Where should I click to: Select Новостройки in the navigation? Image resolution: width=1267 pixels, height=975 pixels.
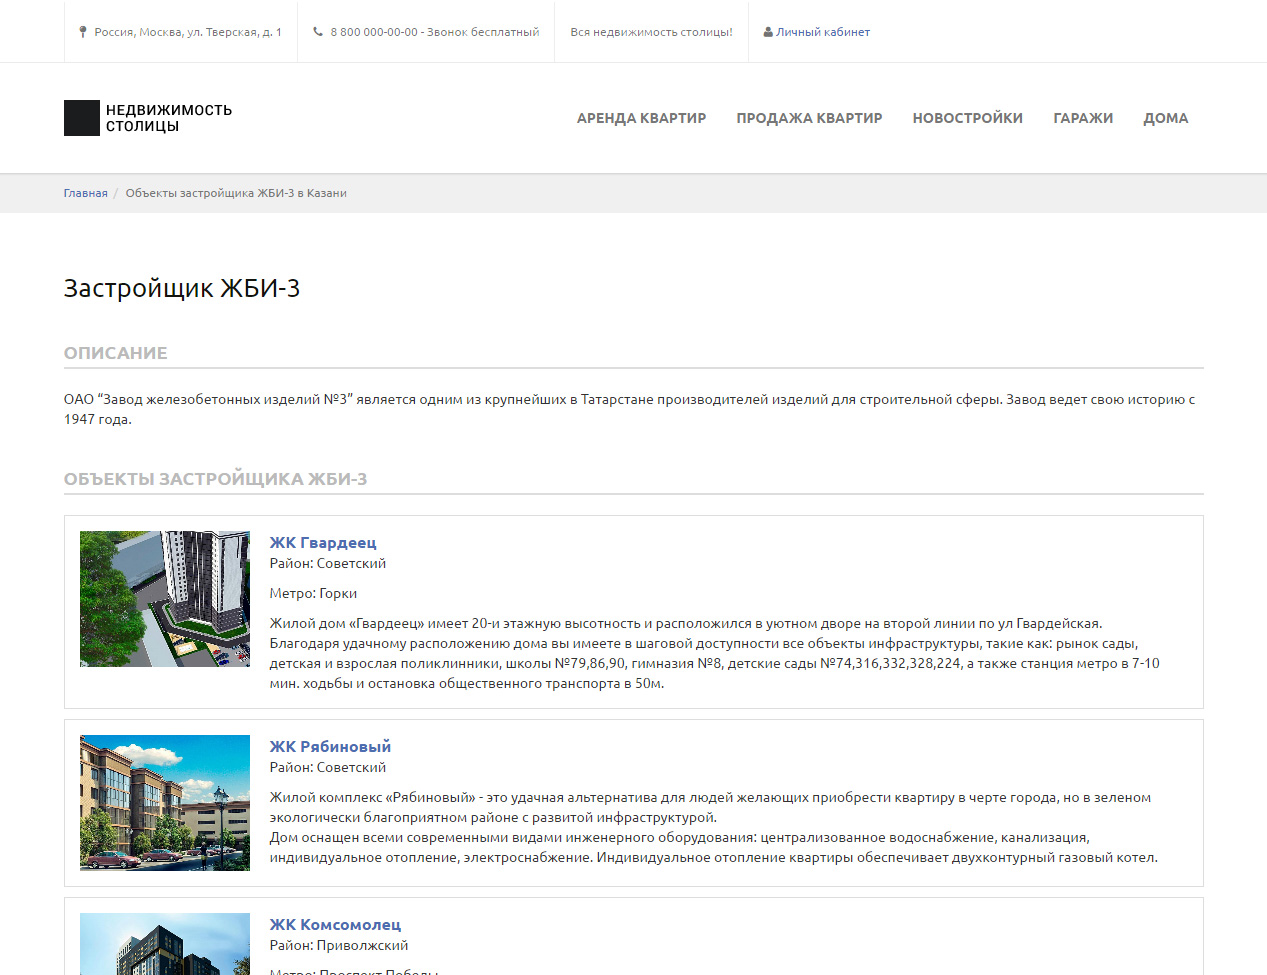click(x=967, y=118)
